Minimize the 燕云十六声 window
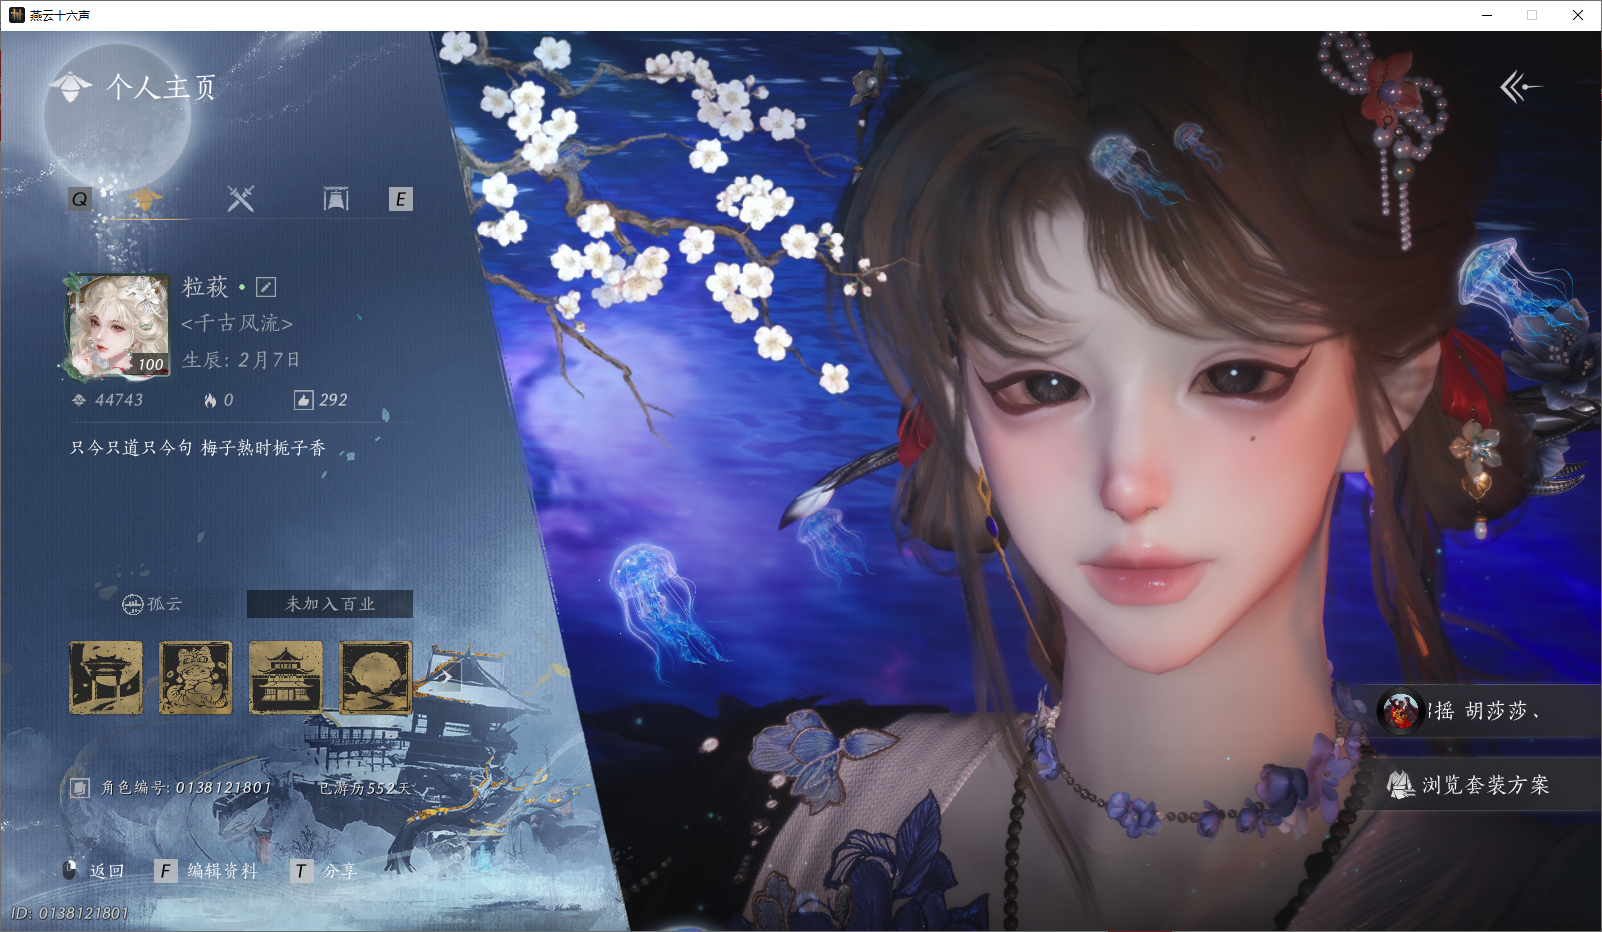 (1487, 15)
